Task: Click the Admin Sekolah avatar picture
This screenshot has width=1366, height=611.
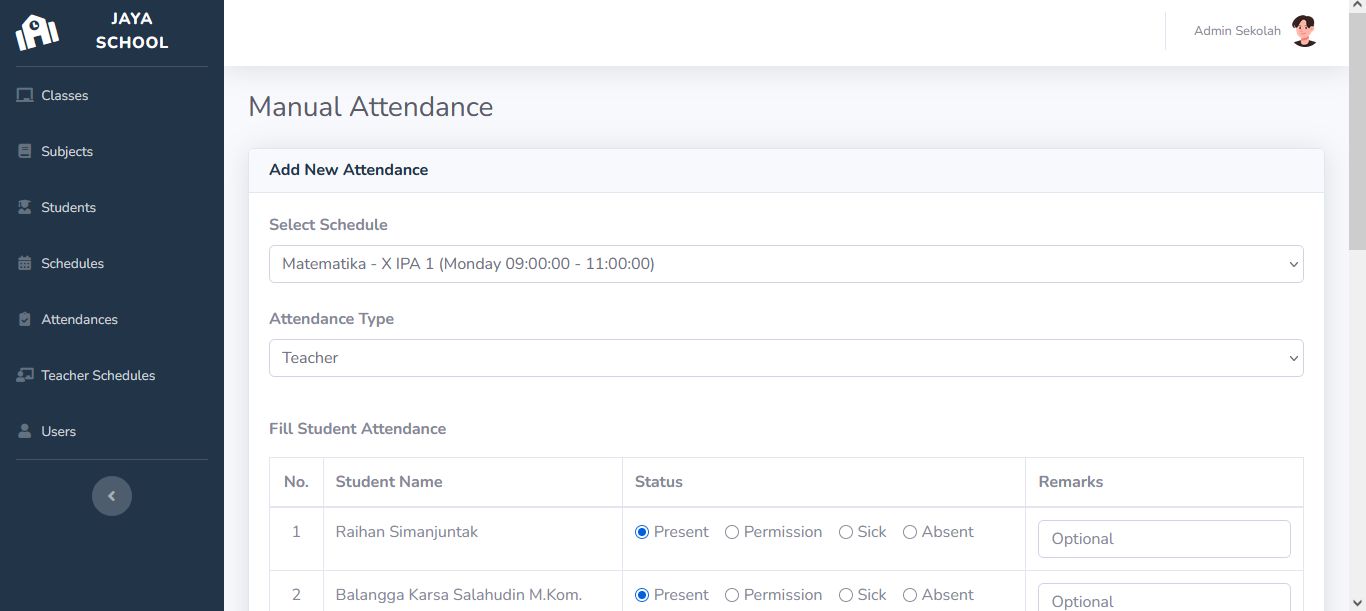Action: (1304, 31)
